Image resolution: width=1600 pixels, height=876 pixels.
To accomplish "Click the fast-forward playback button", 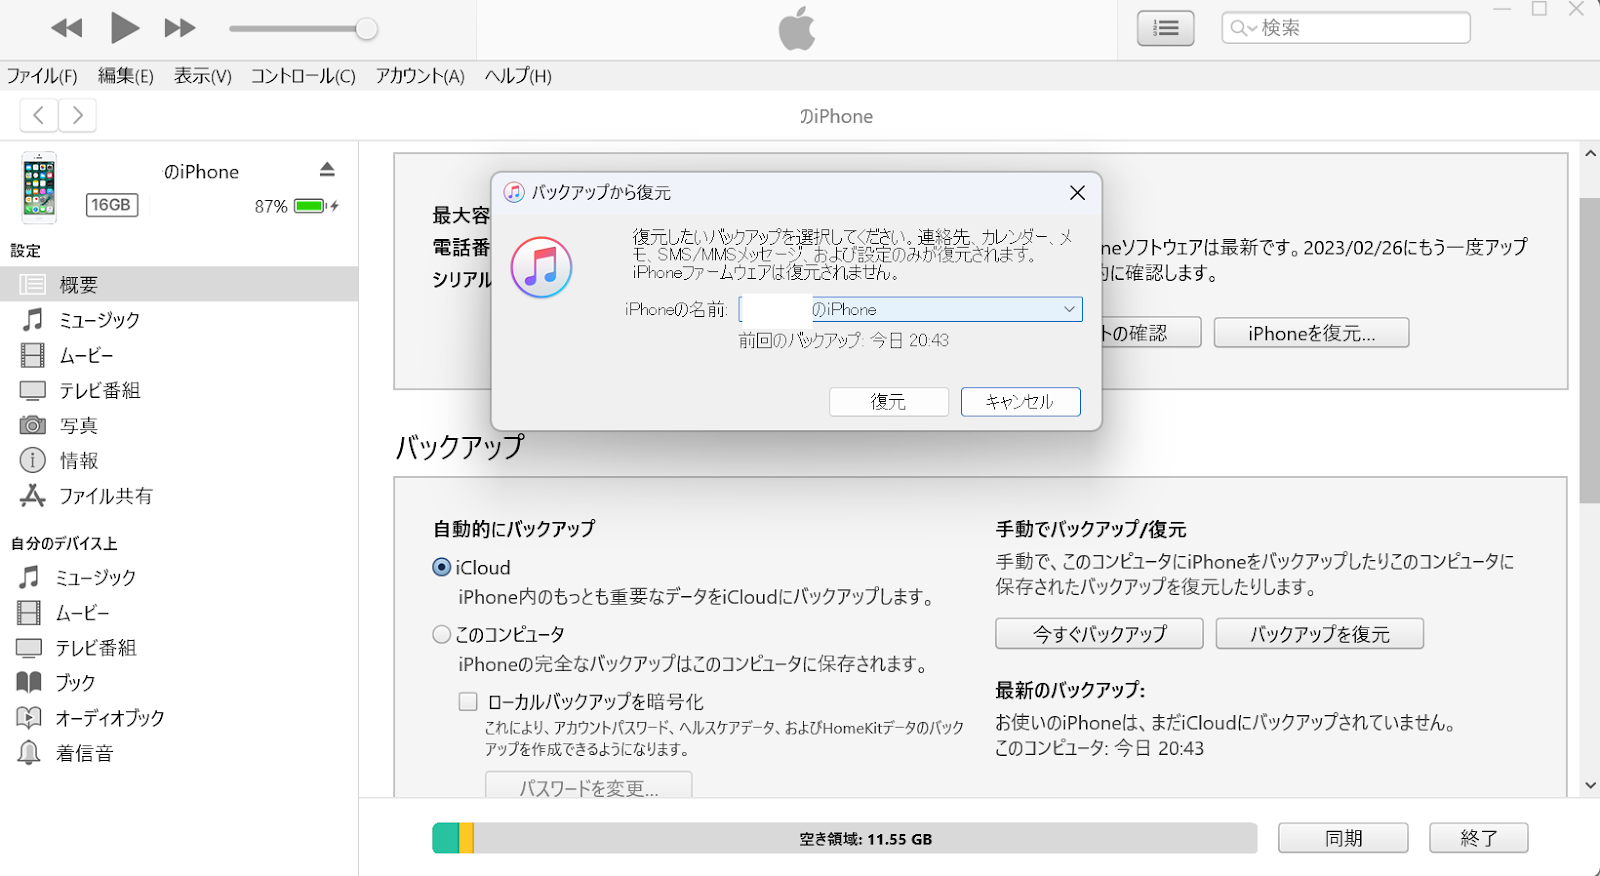I will (x=180, y=28).
